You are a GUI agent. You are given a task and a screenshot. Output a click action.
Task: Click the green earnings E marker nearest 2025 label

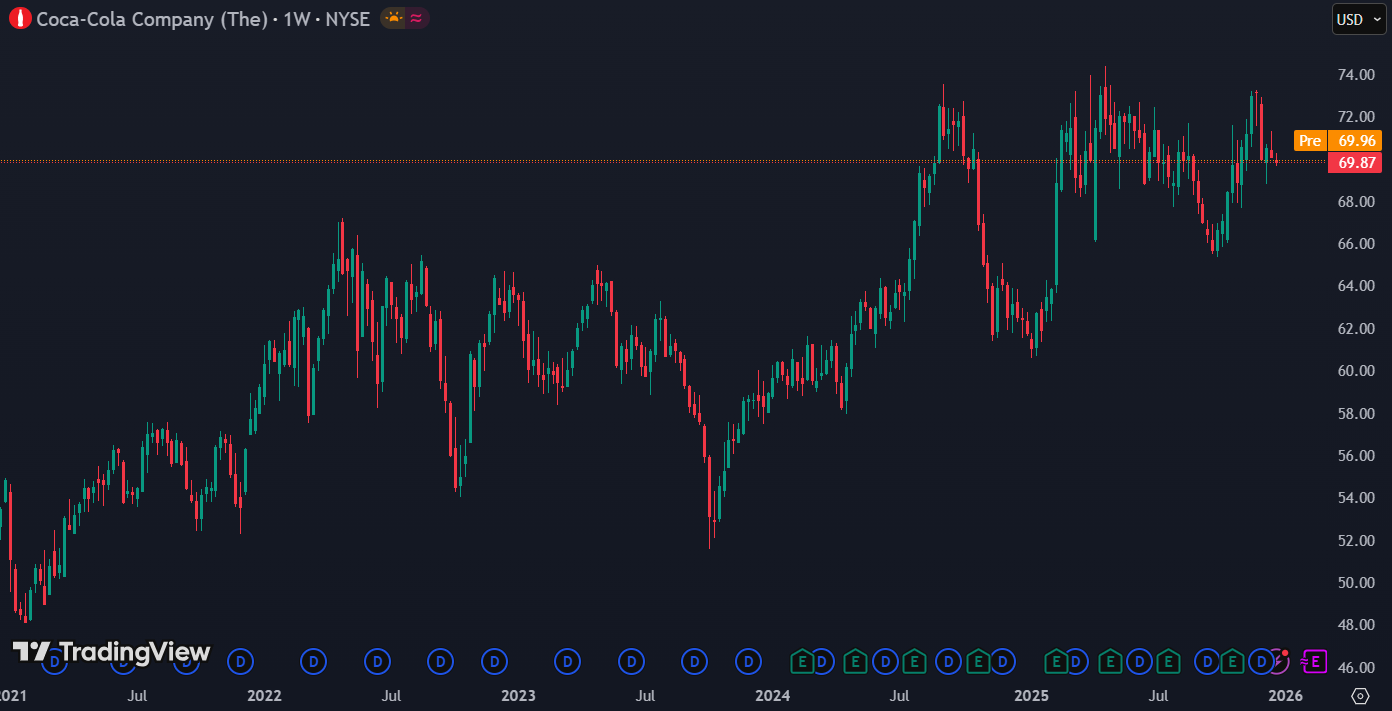[x=1056, y=661]
